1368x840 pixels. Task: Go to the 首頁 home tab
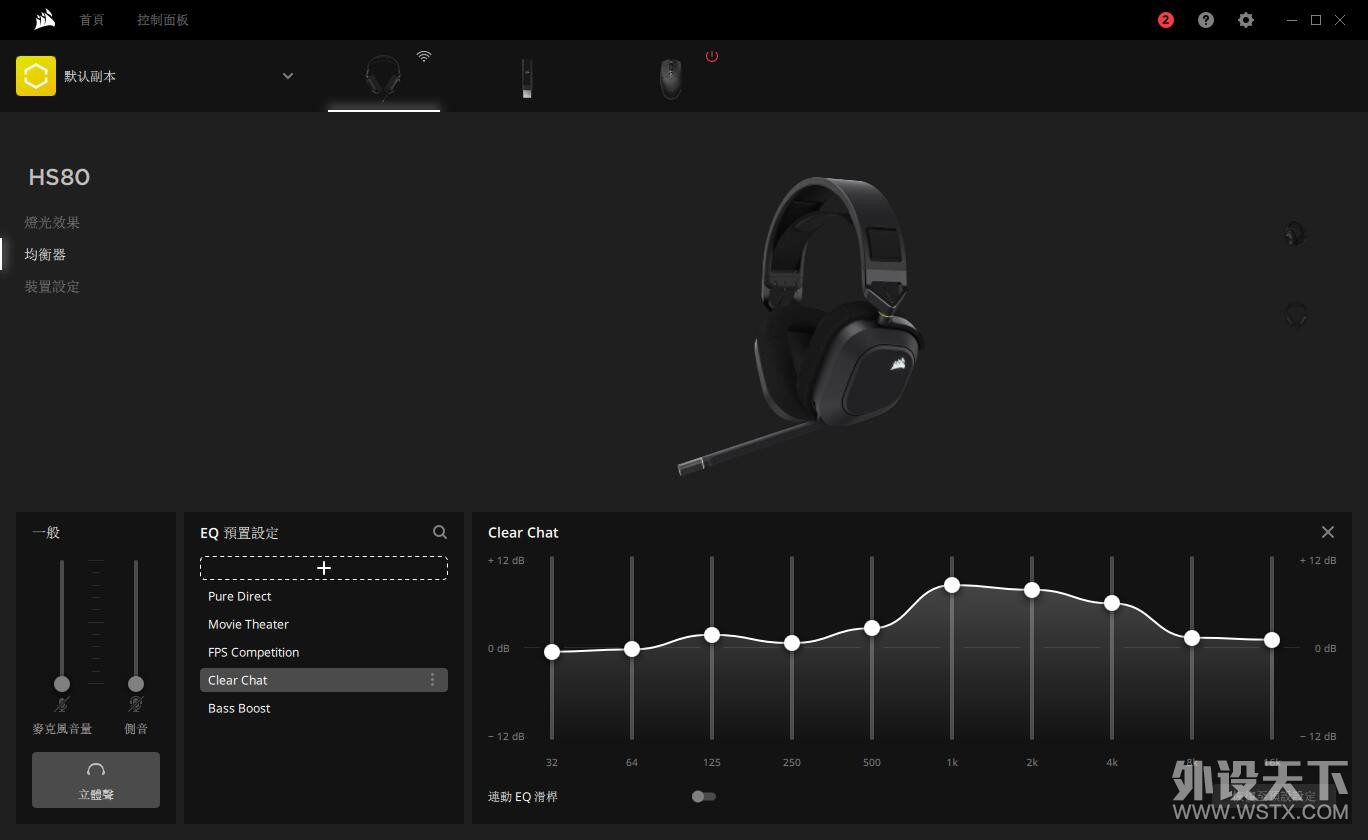point(92,20)
